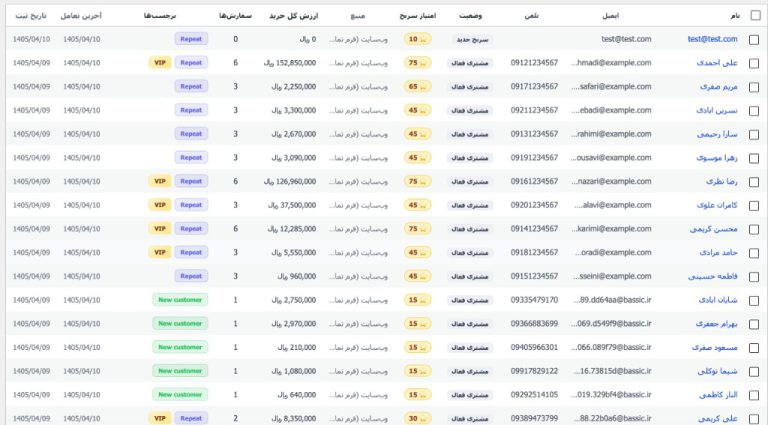Click phone number 09191234567
This screenshot has width=768, height=425.
(x=534, y=158)
